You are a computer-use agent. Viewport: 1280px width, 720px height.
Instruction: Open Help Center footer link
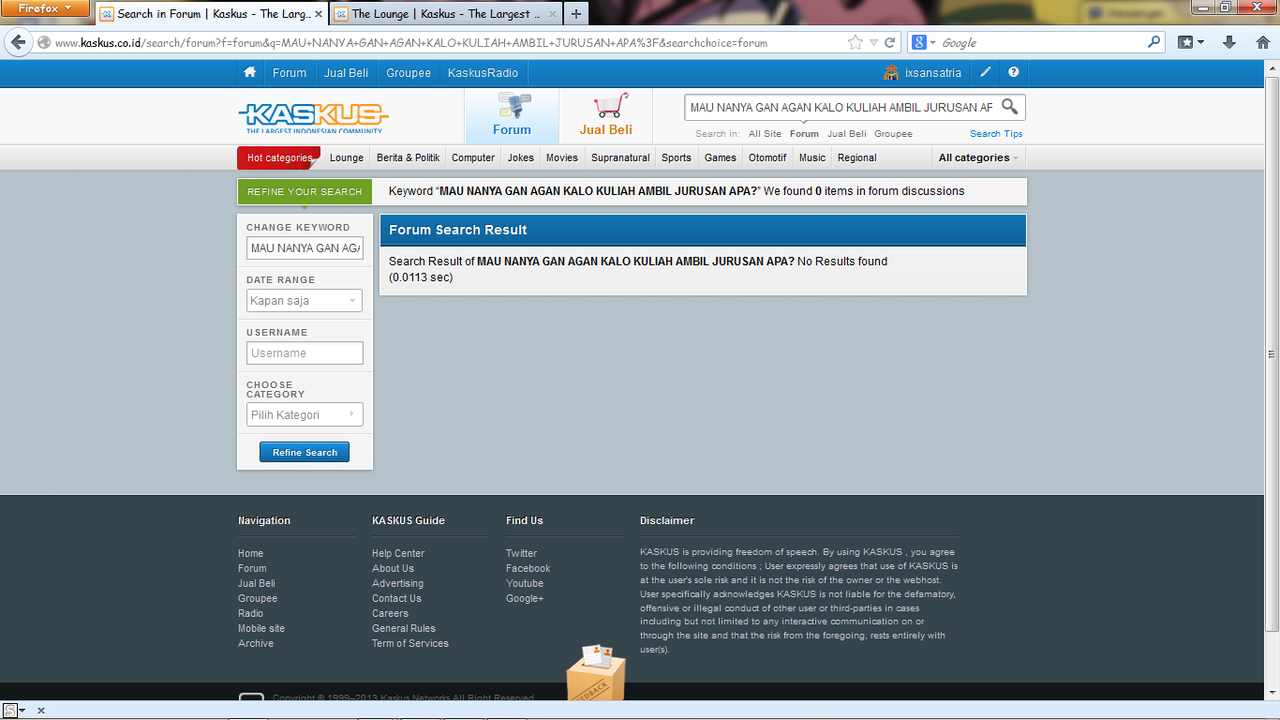[x=398, y=553]
